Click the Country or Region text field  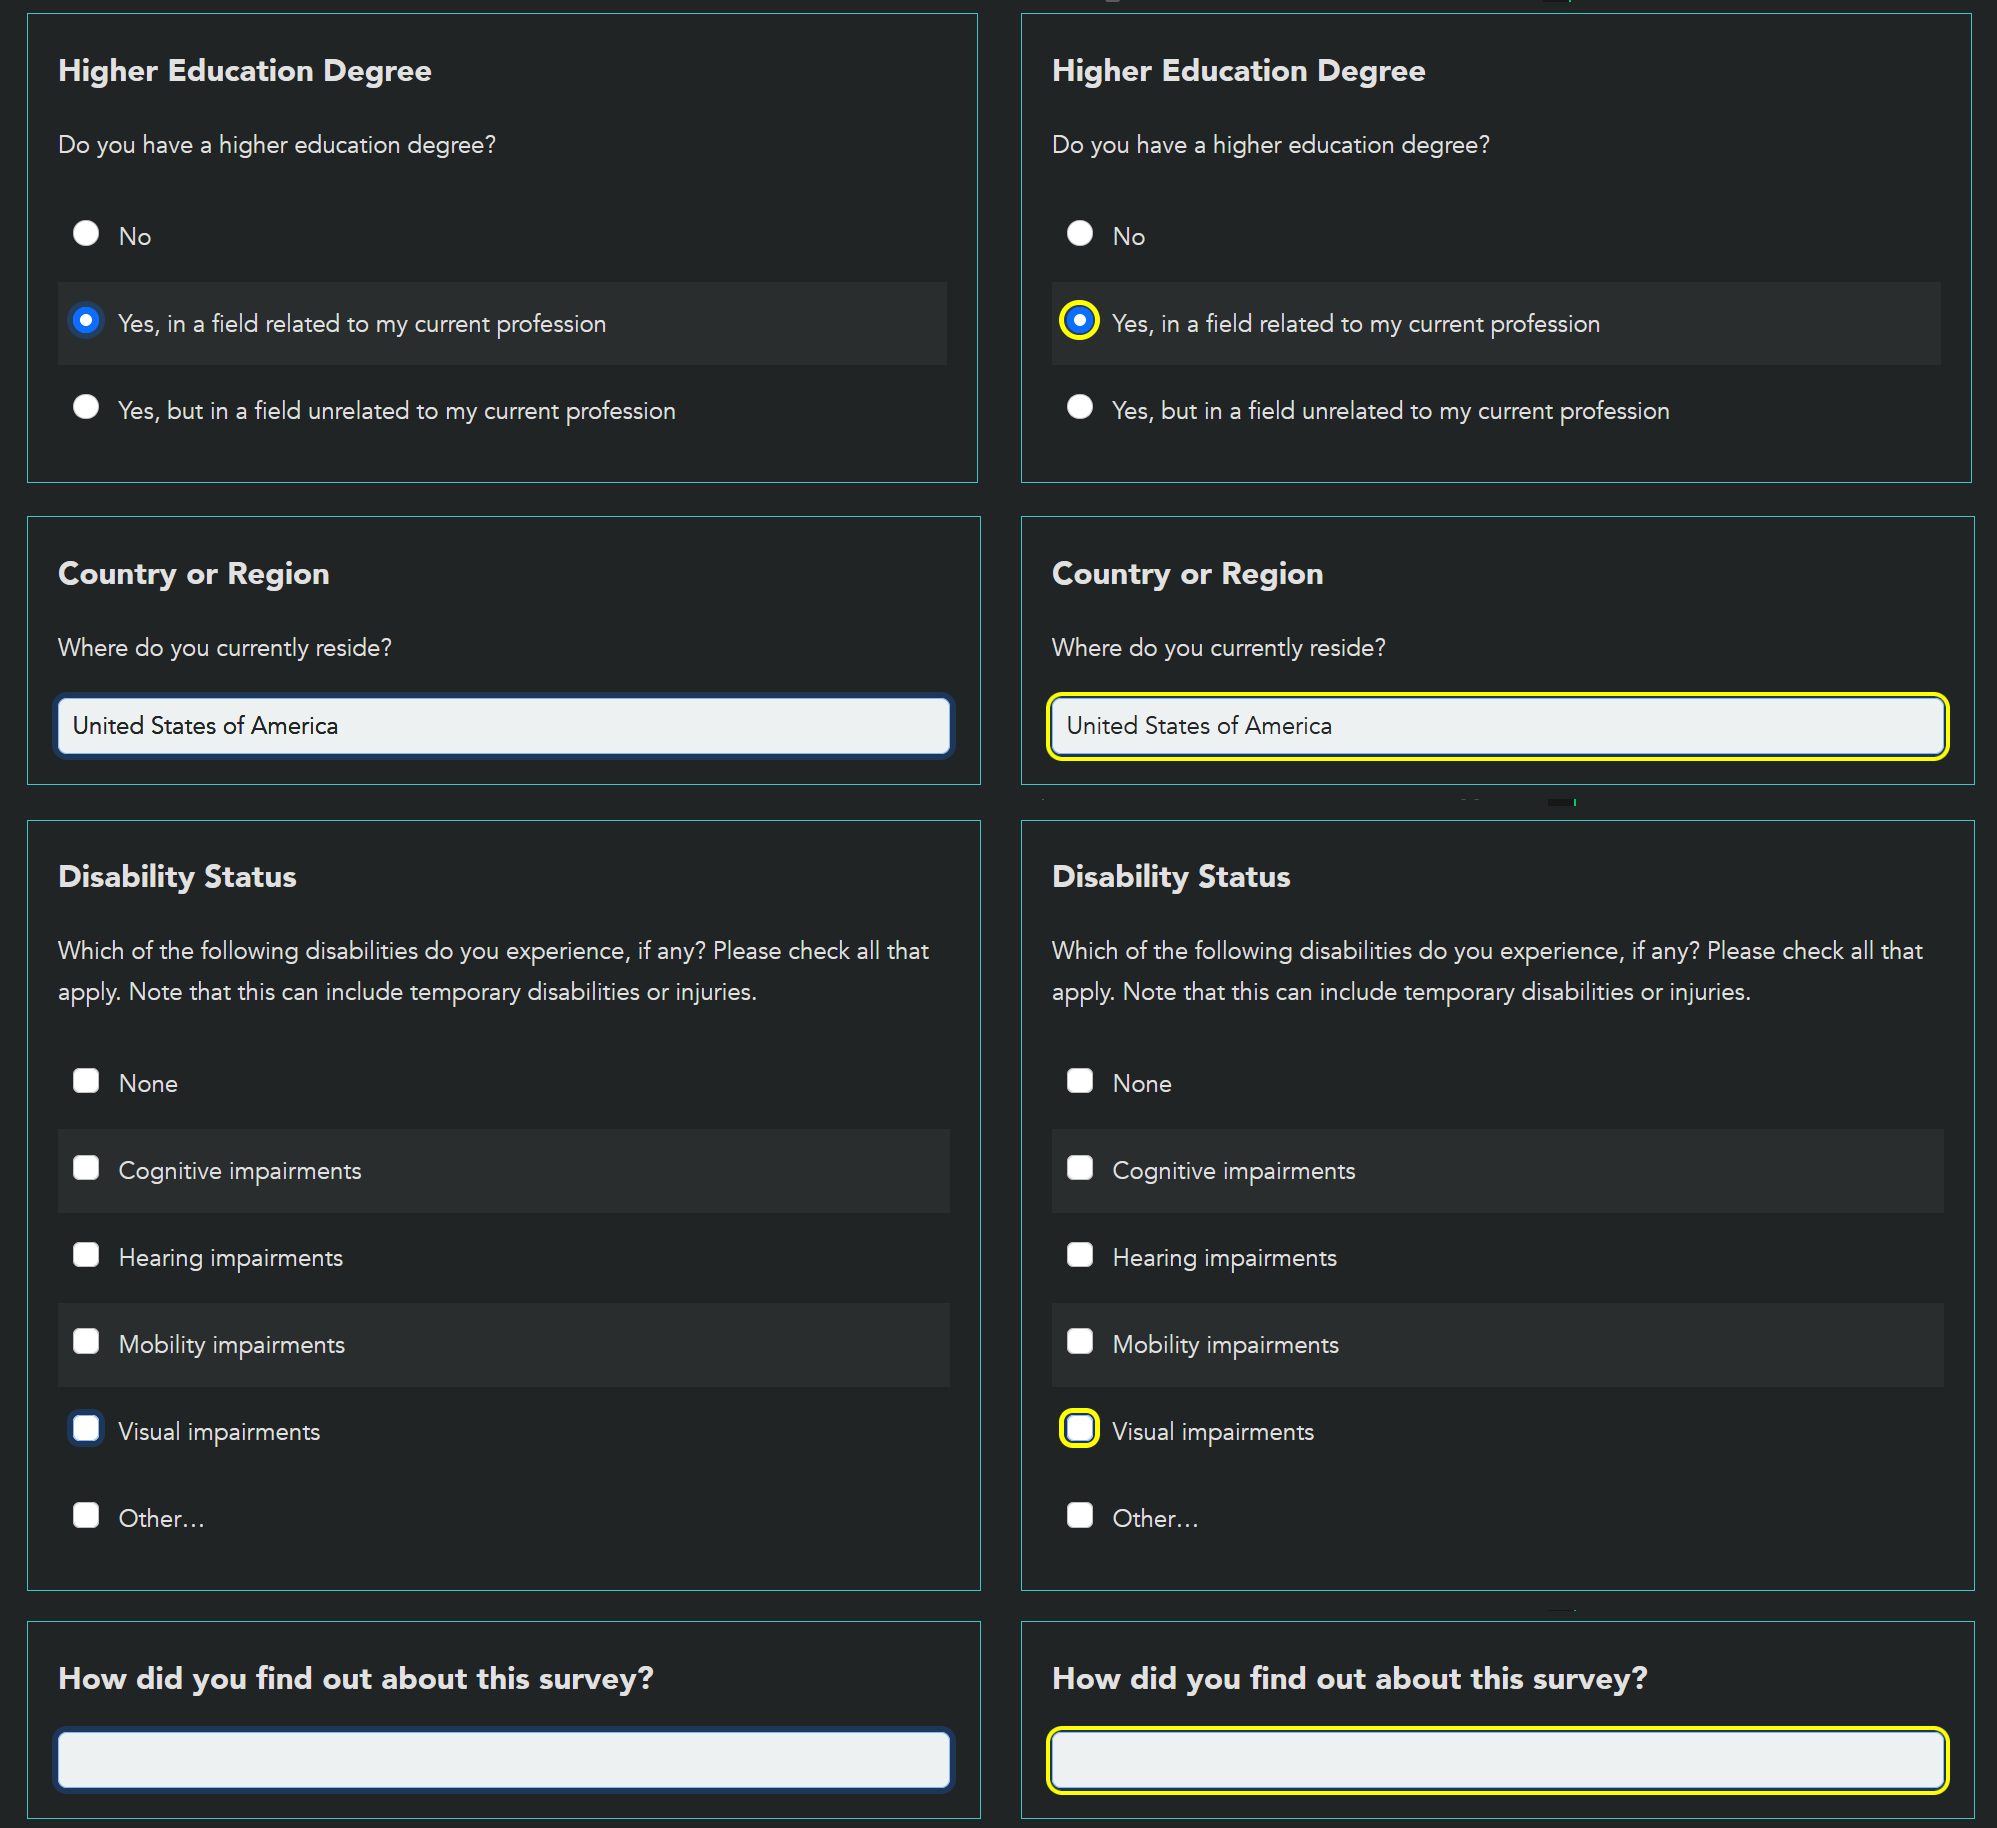[503, 725]
